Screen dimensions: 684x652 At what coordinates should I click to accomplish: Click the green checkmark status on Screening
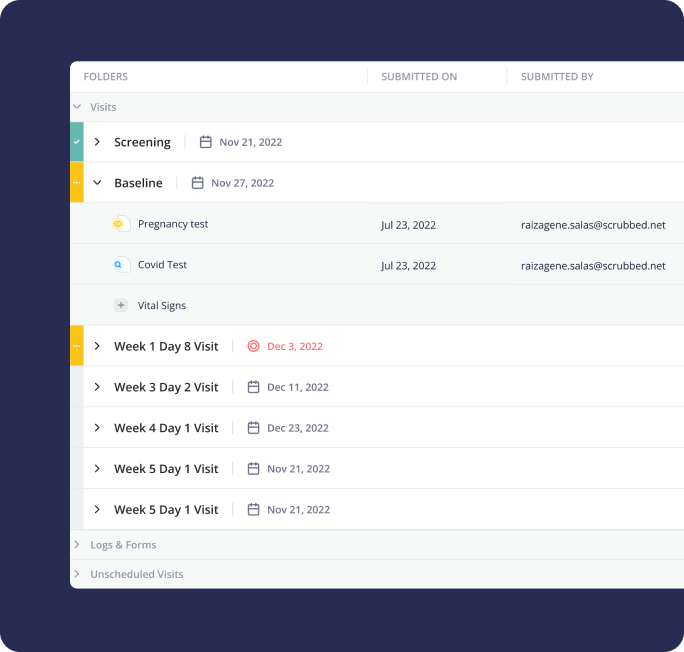[77, 142]
